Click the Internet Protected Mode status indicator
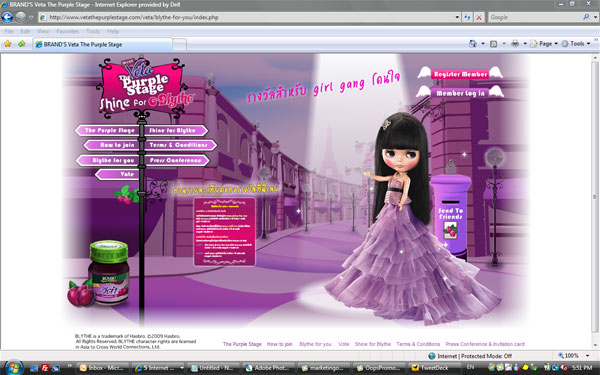Viewport: 600px width, 375px height. click(470, 356)
